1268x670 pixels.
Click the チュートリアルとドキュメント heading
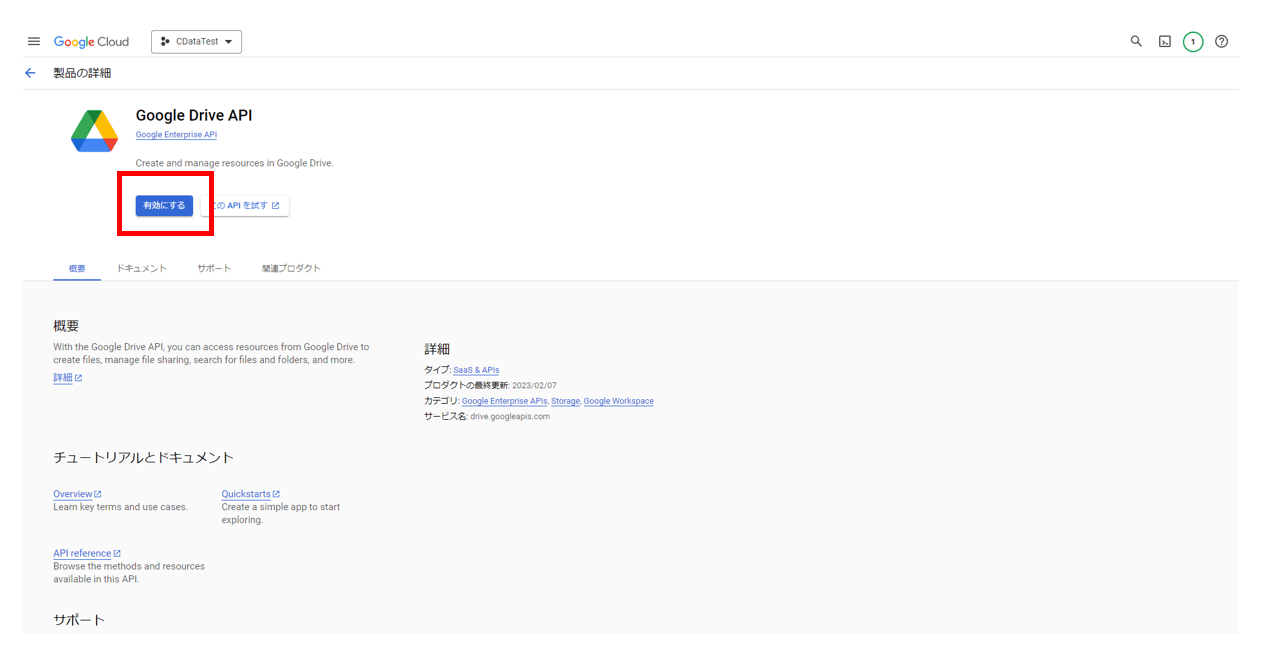pos(143,457)
